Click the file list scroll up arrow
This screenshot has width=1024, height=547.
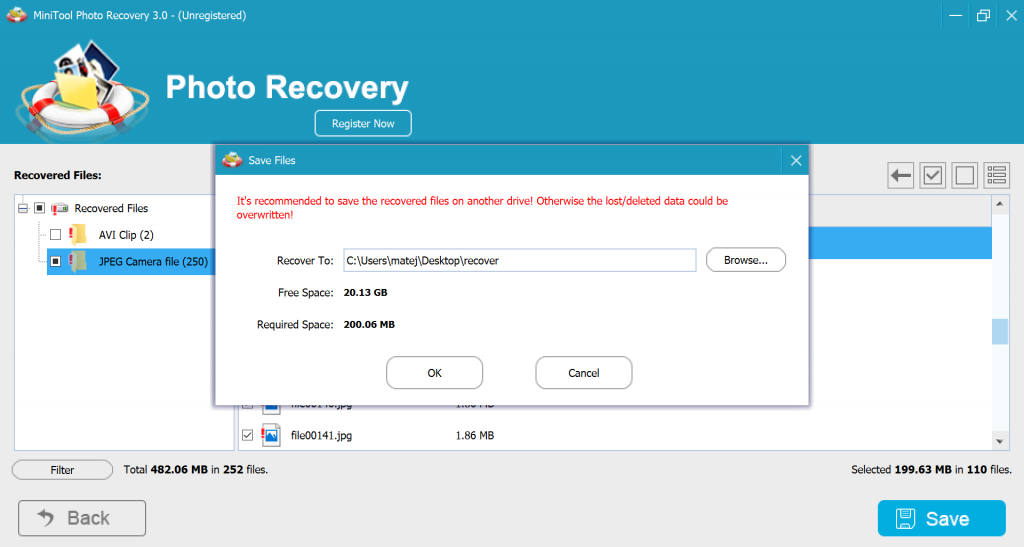[x=1000, y=204]
